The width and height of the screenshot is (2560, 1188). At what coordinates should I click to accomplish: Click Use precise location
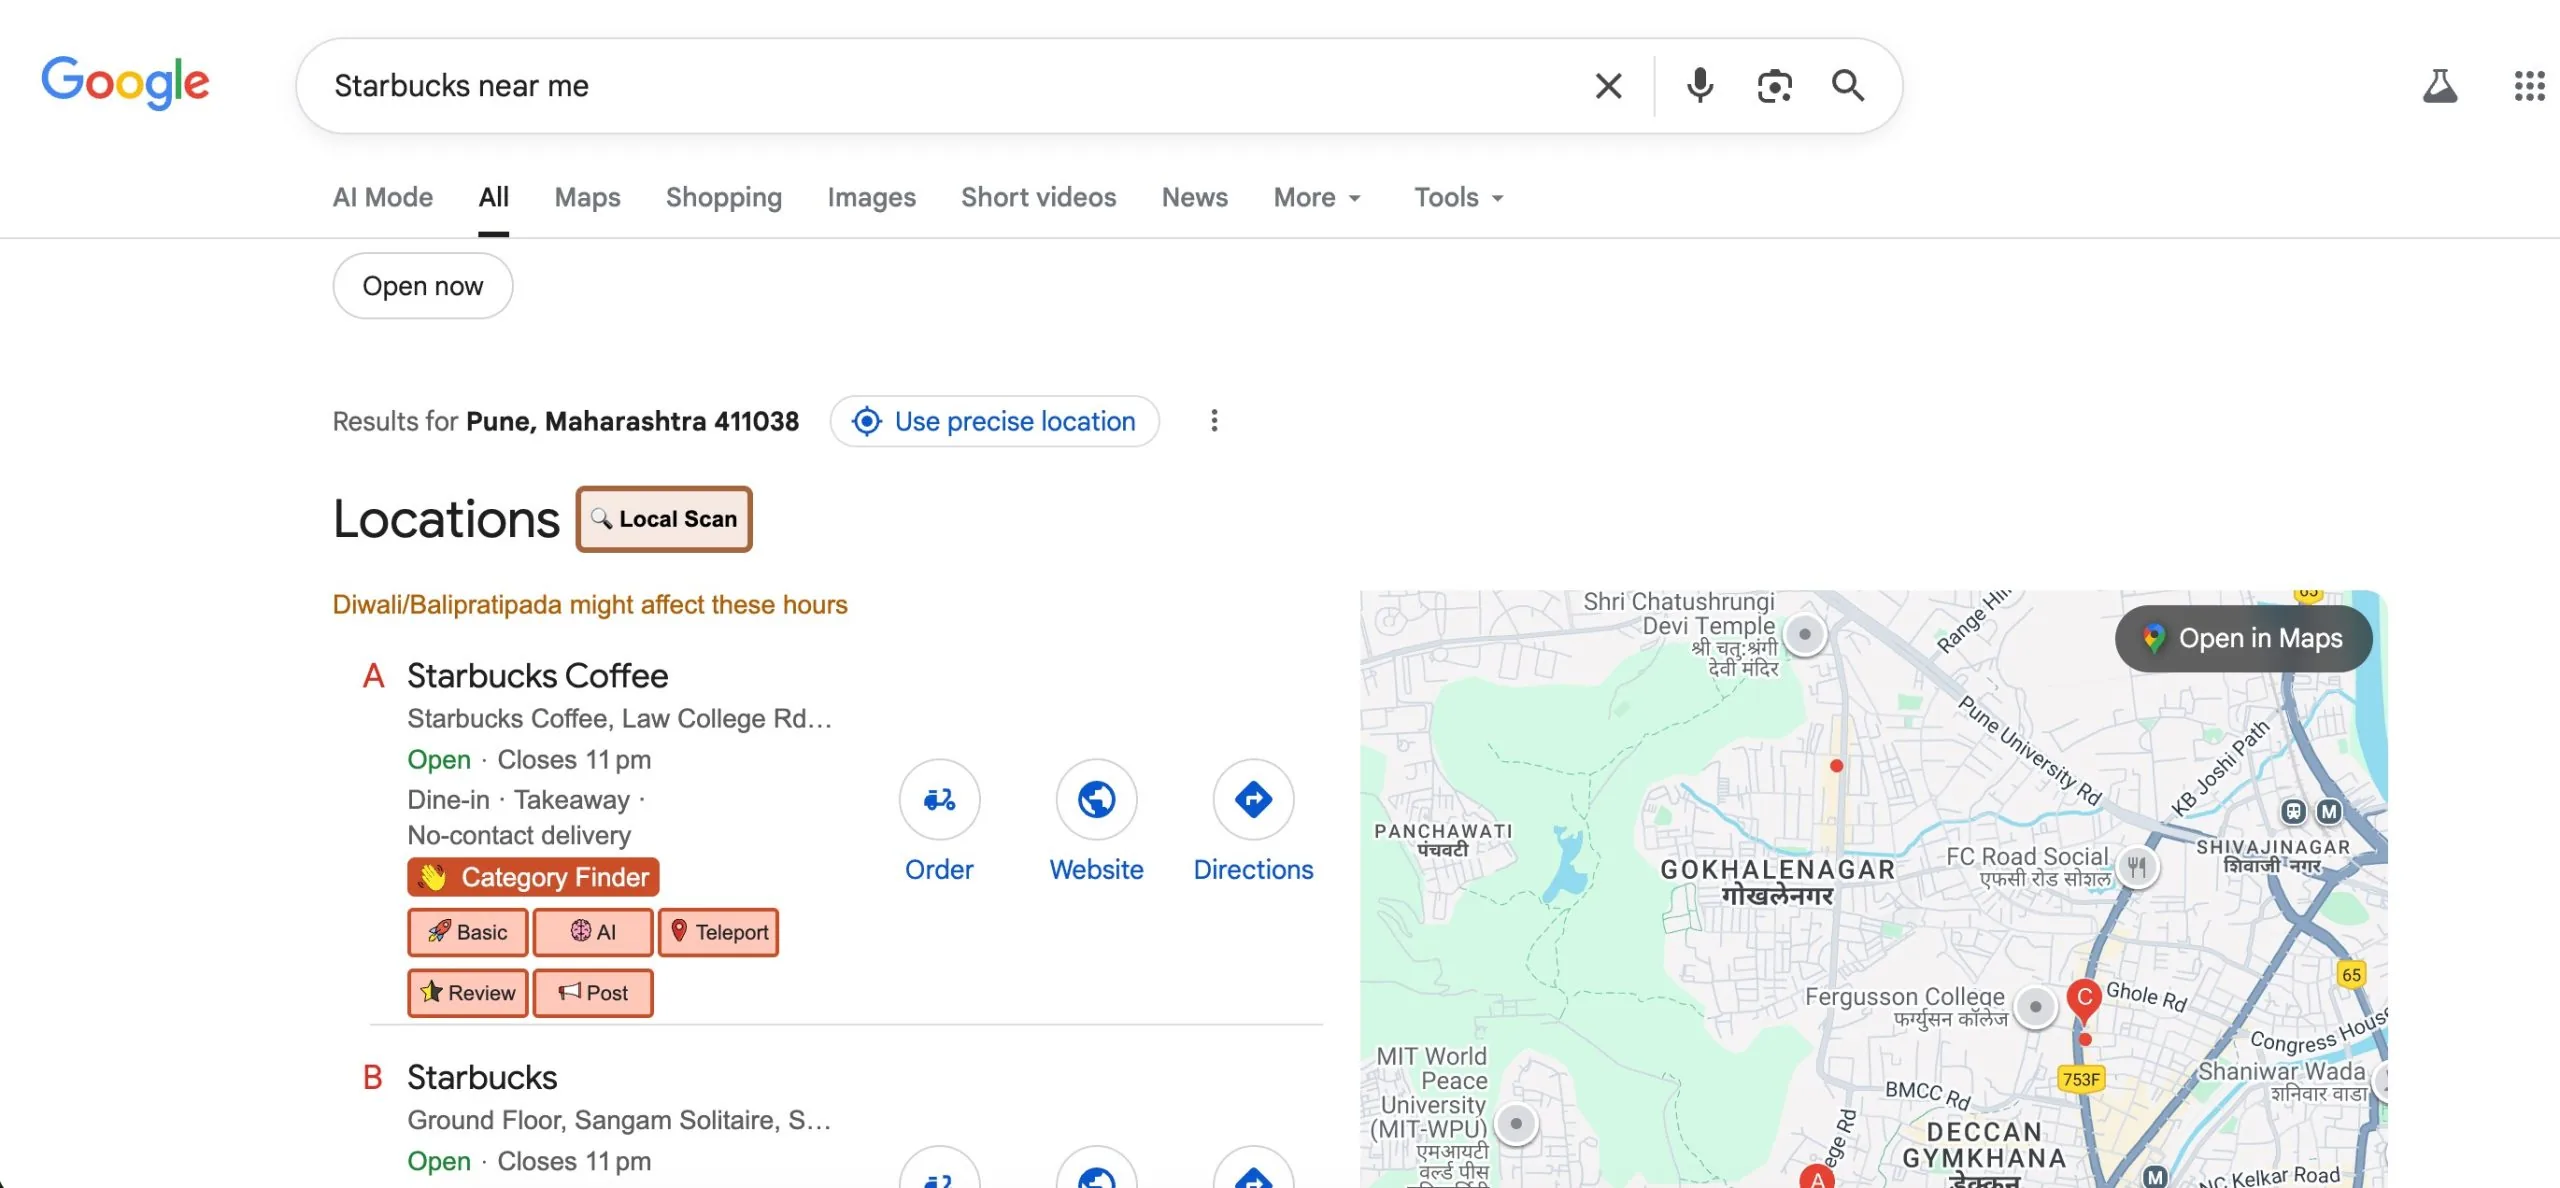click(x=994, y=421)
